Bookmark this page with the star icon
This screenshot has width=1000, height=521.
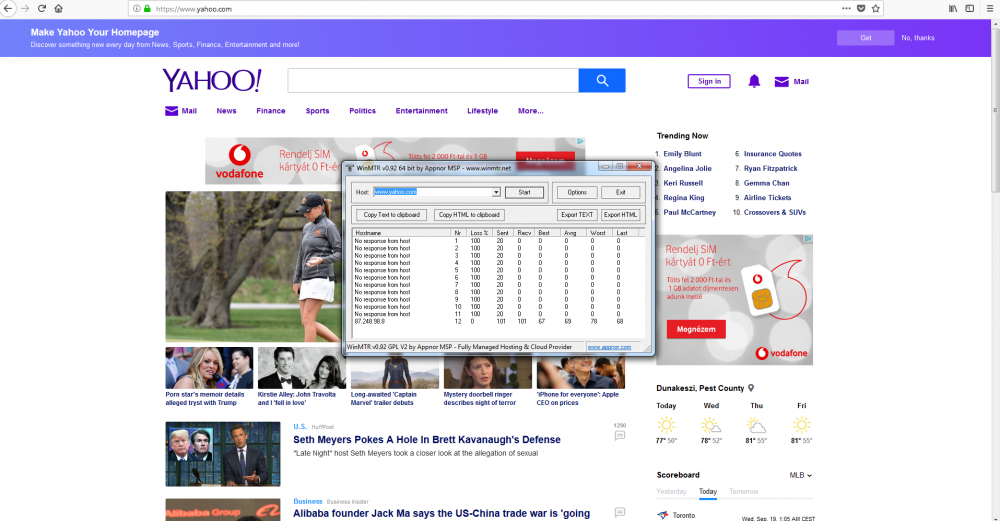[x=876, y=8]
